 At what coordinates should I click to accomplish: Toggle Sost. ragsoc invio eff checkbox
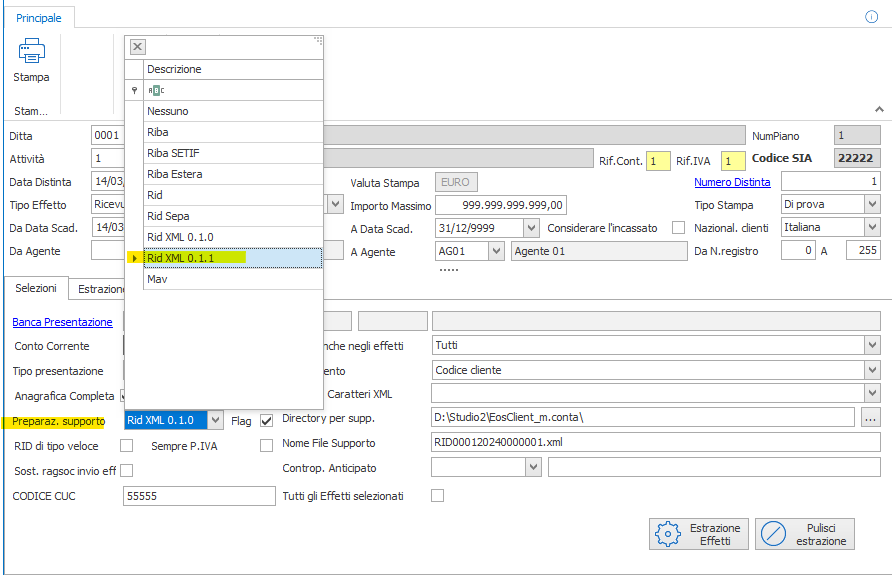[x=126, y=471]
